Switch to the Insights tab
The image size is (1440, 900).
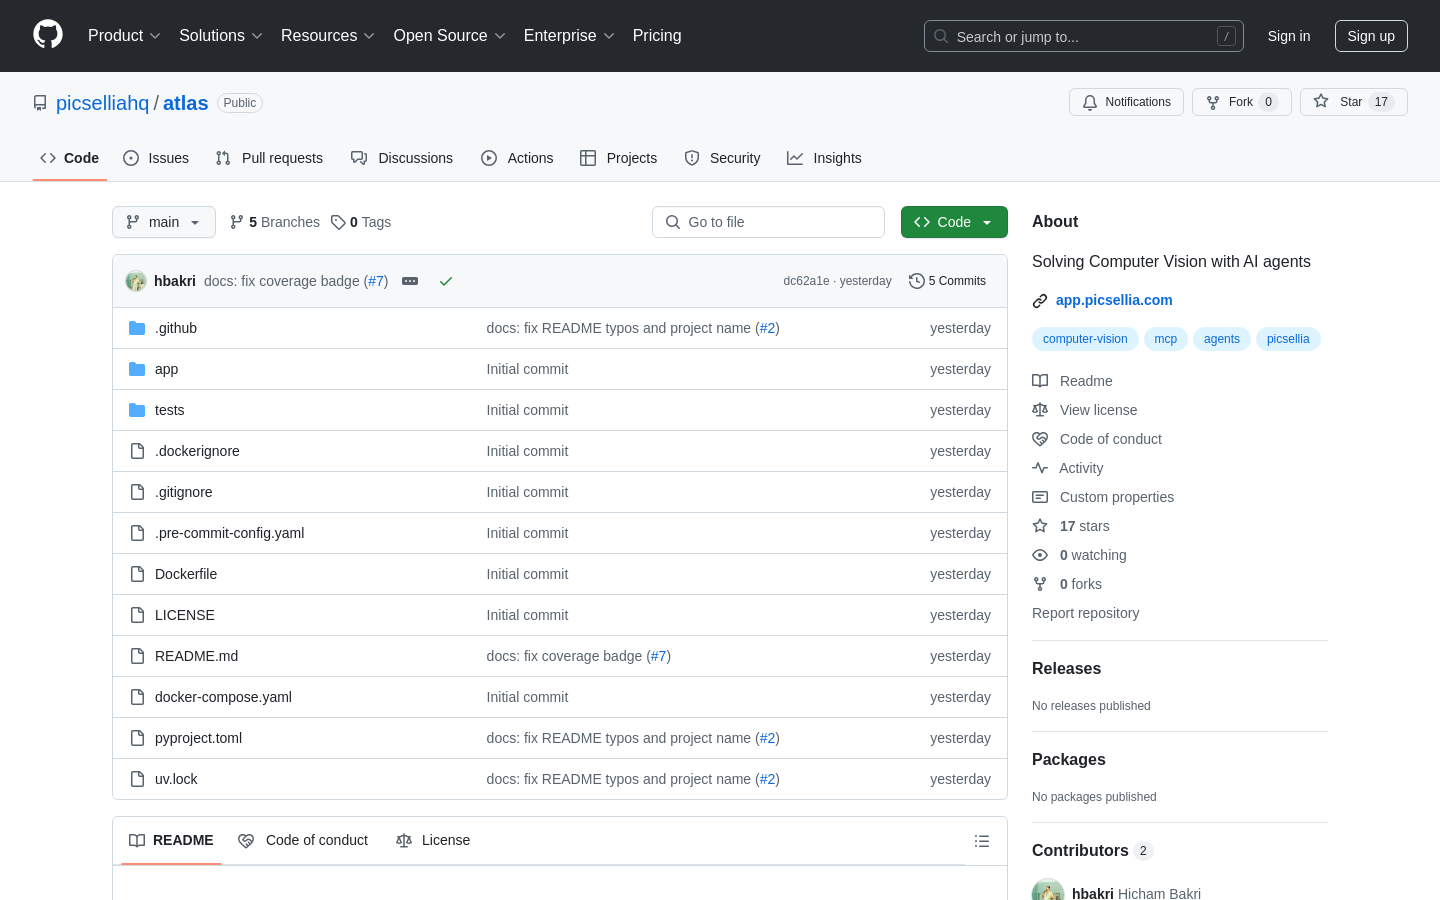pos(824,158)
